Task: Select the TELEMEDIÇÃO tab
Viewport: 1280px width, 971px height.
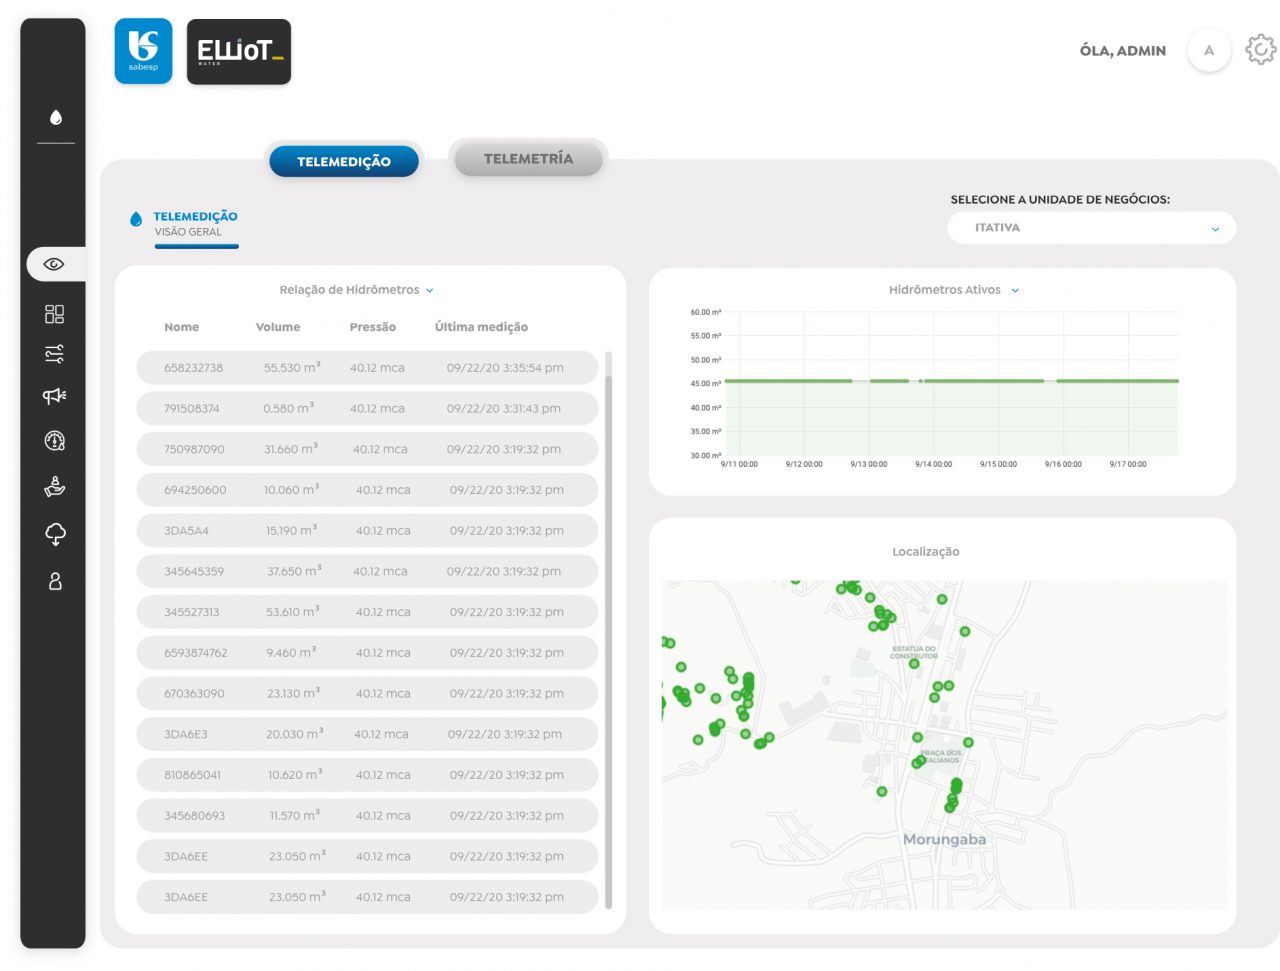Action: tap(344, 161)
